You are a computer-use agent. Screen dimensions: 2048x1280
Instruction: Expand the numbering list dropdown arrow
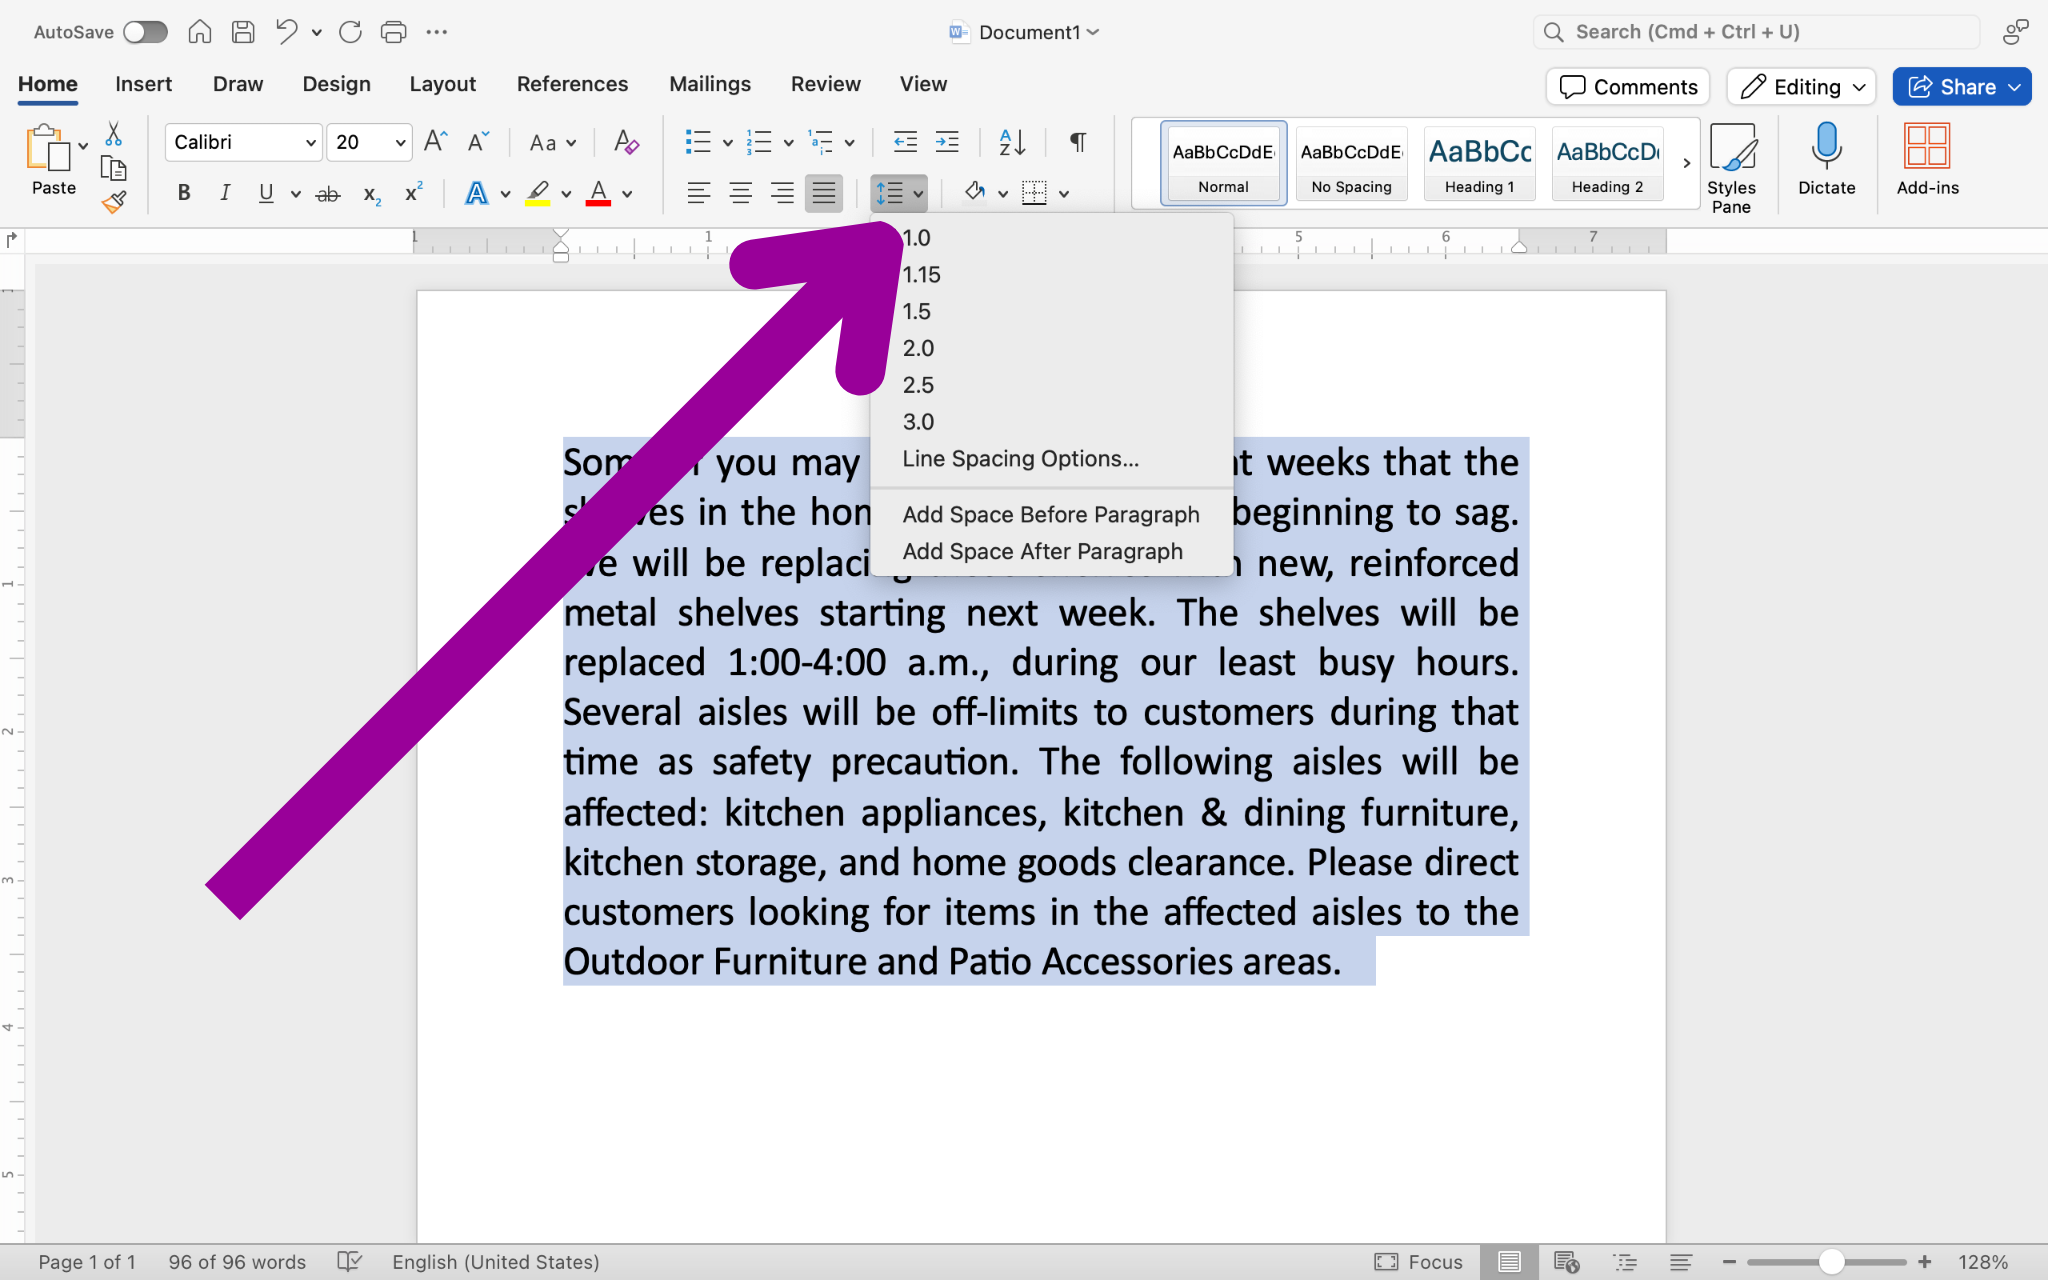point(788,143)
